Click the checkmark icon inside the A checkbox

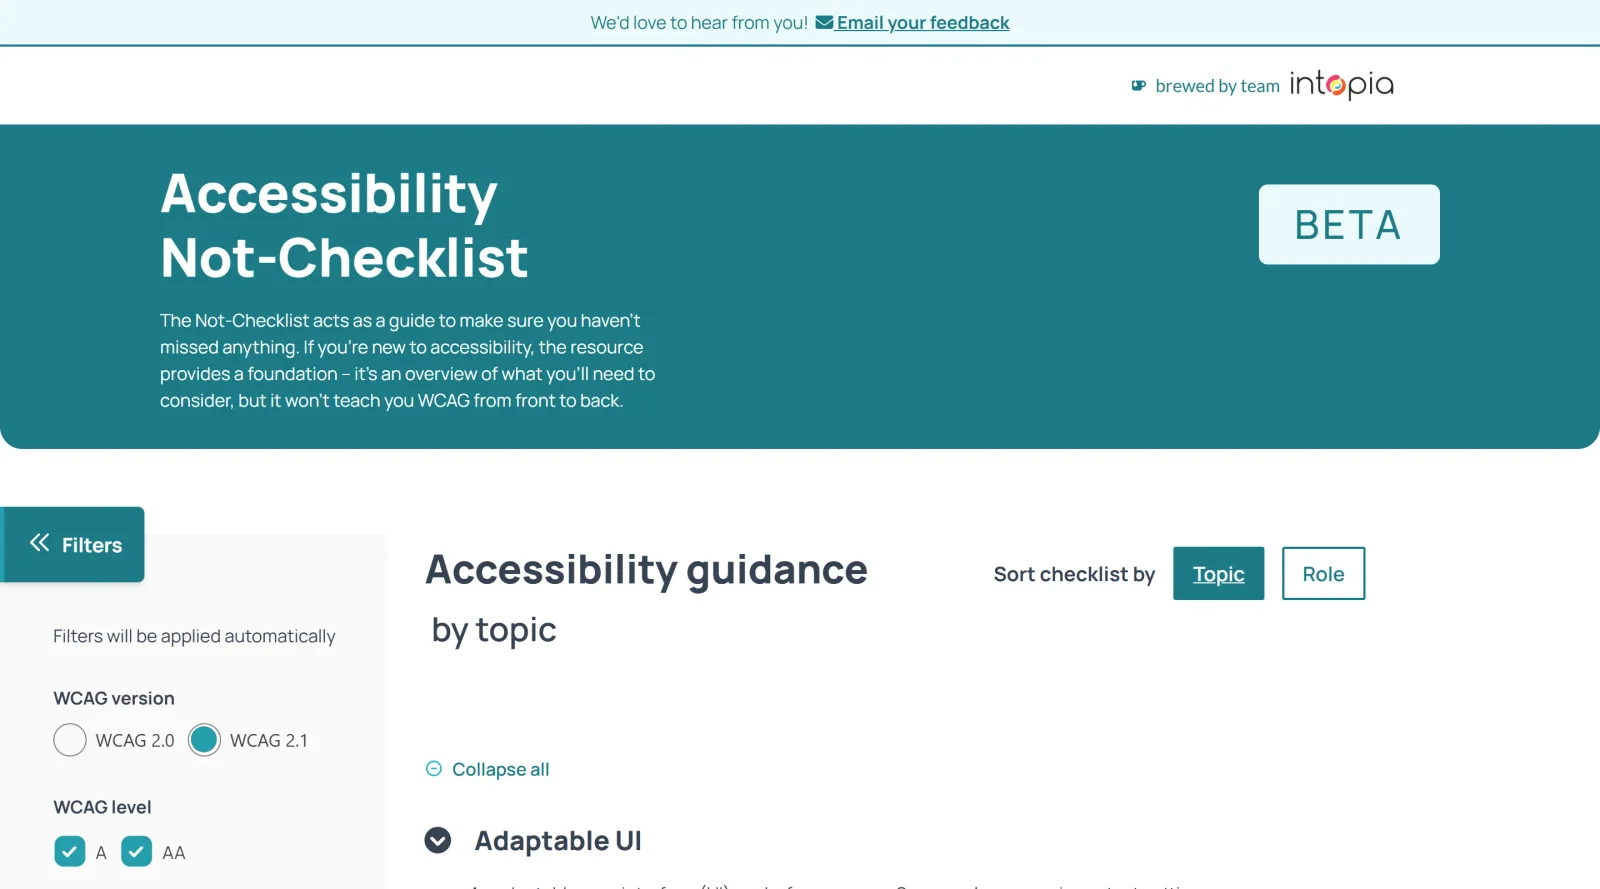pos(69,851)
